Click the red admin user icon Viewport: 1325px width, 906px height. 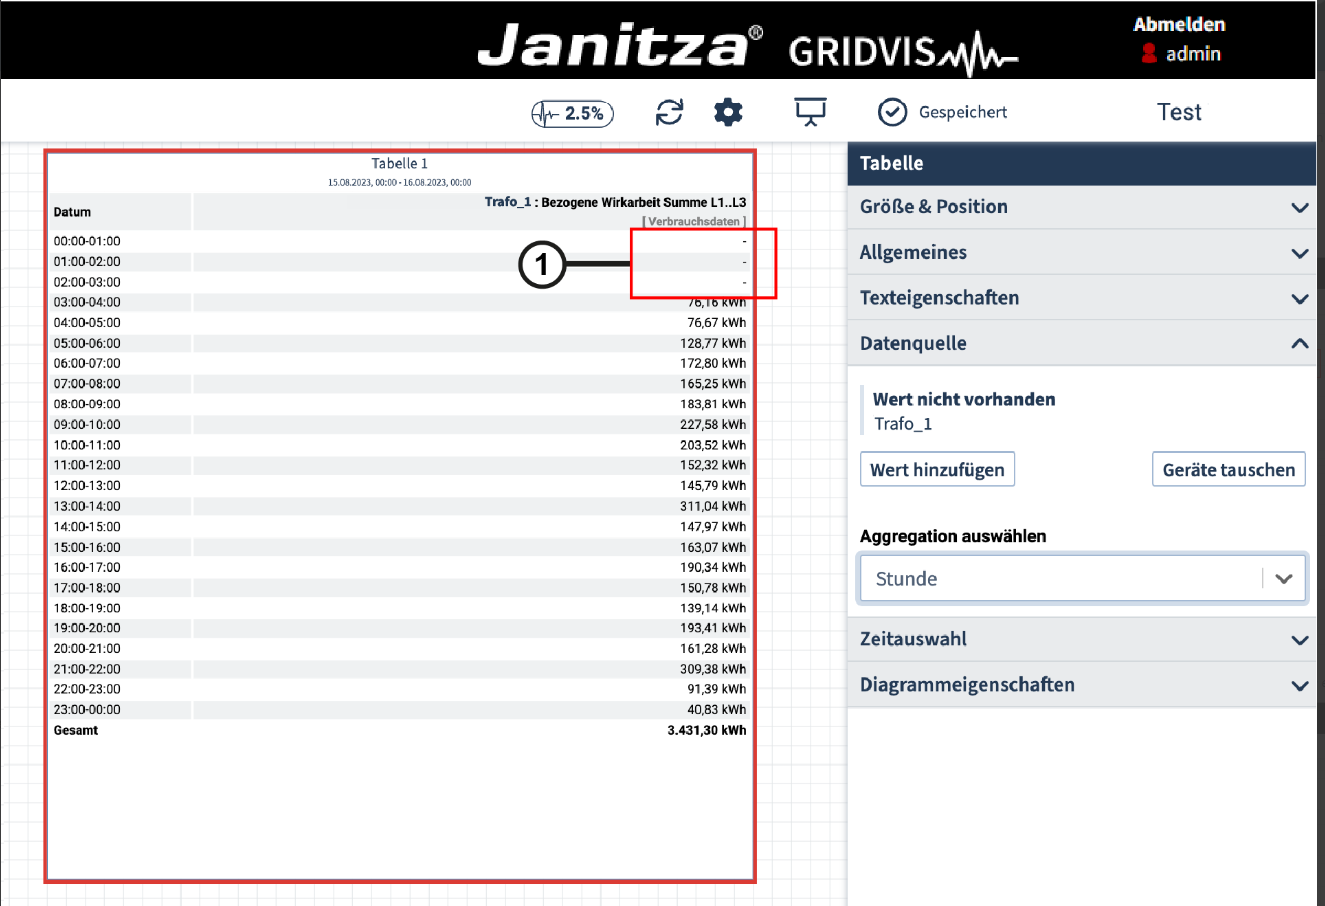[1149, 54]
